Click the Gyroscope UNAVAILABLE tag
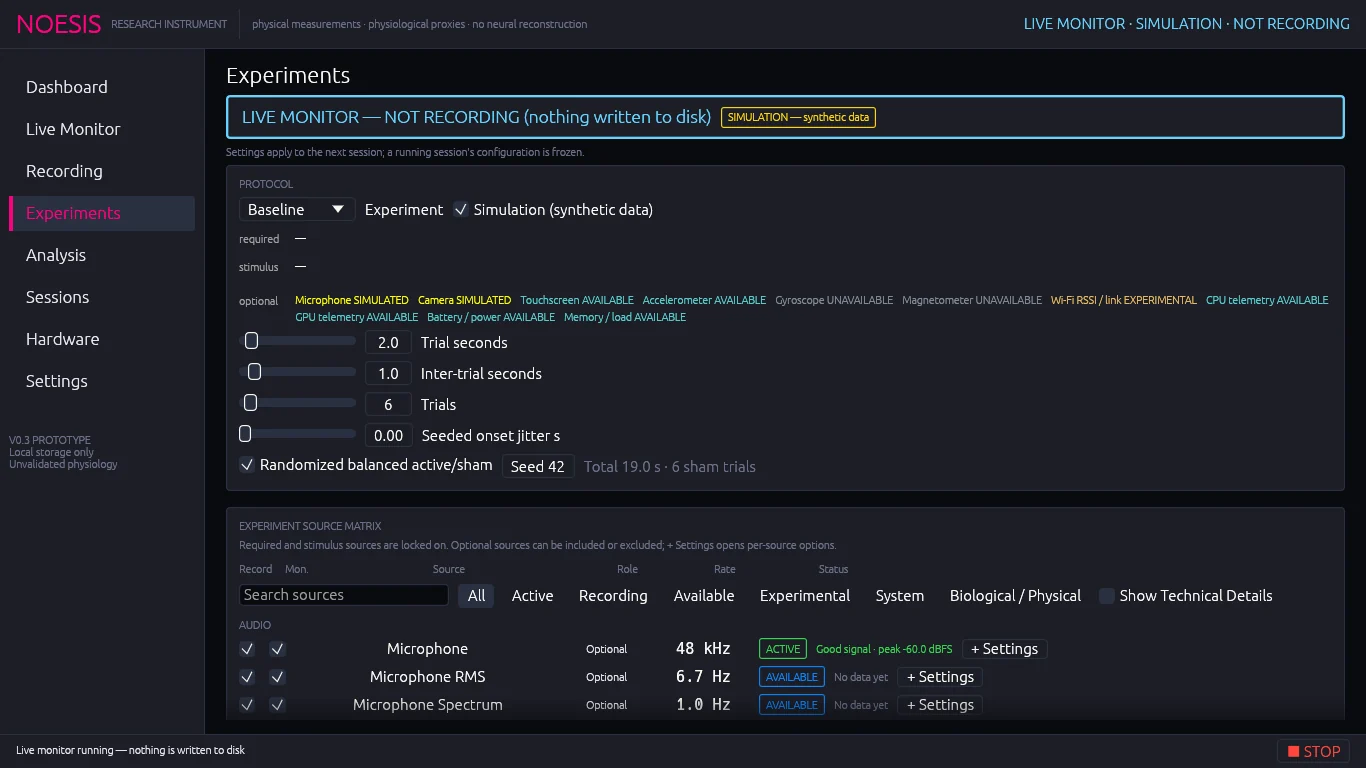The image size is (1366, 768). 834,300
